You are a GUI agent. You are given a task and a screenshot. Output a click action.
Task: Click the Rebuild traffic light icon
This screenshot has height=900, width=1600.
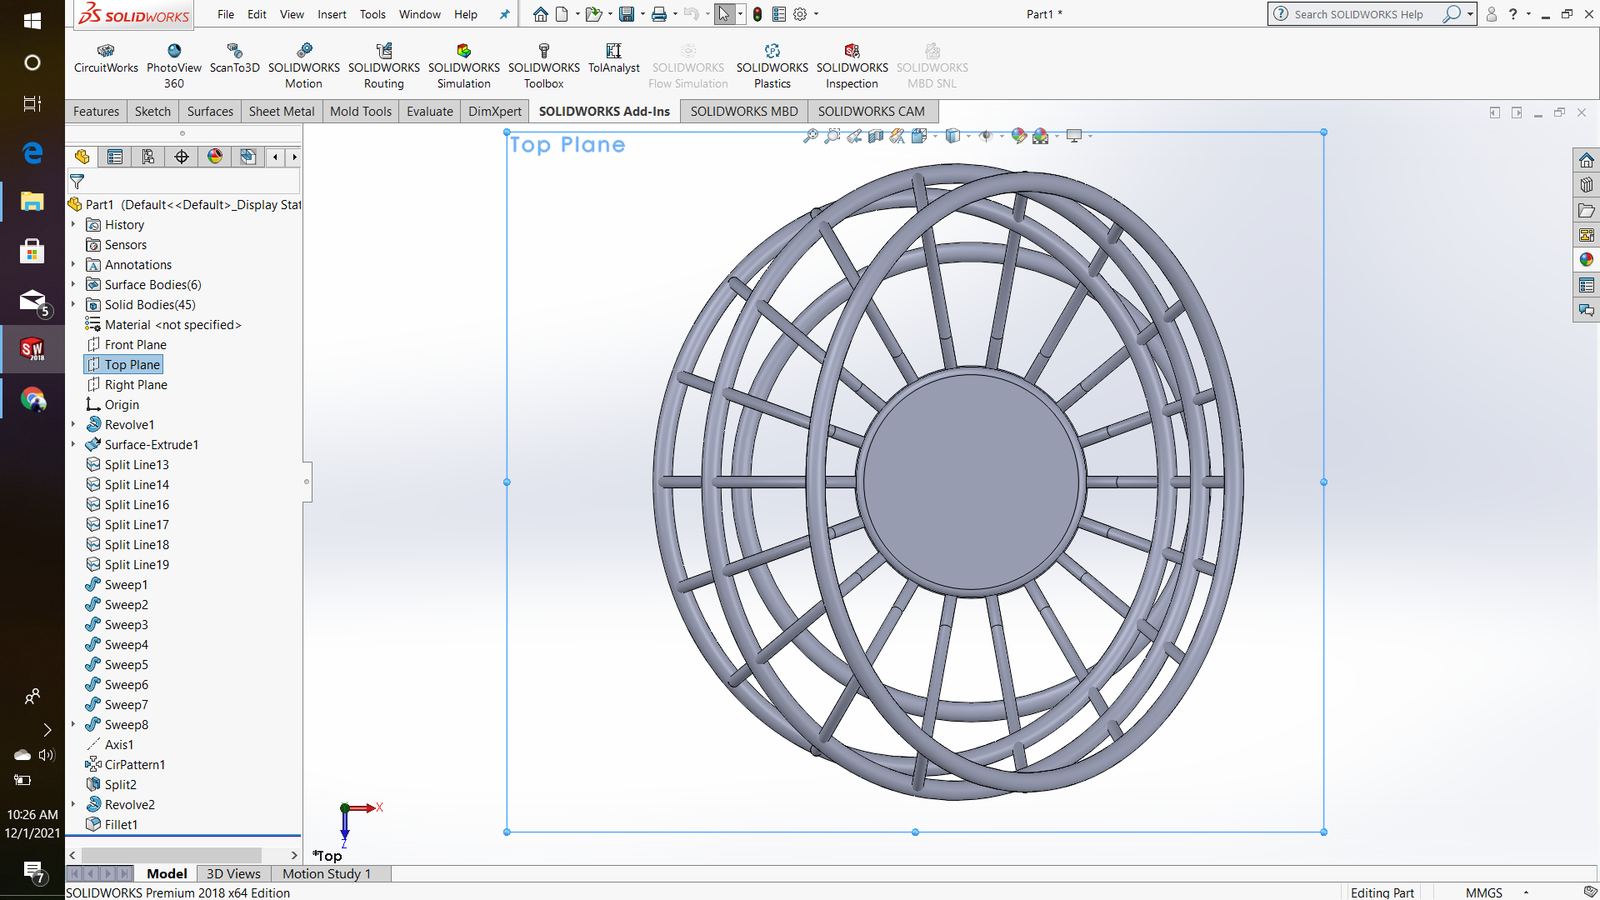pos(757,14)
